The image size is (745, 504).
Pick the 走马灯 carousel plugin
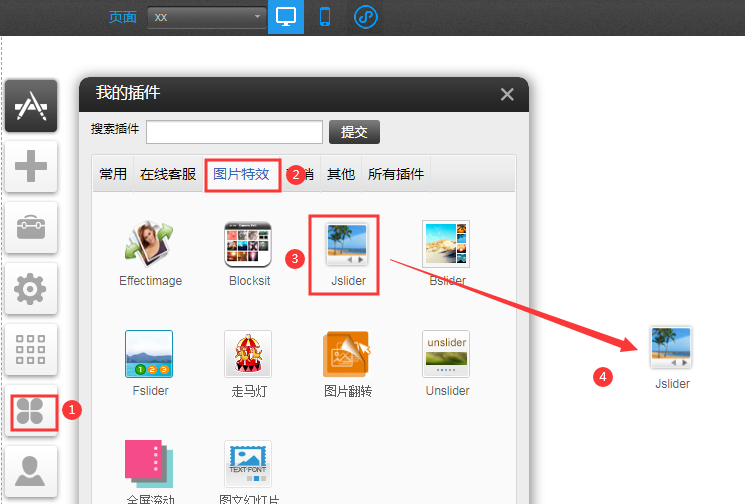point(248,365)
